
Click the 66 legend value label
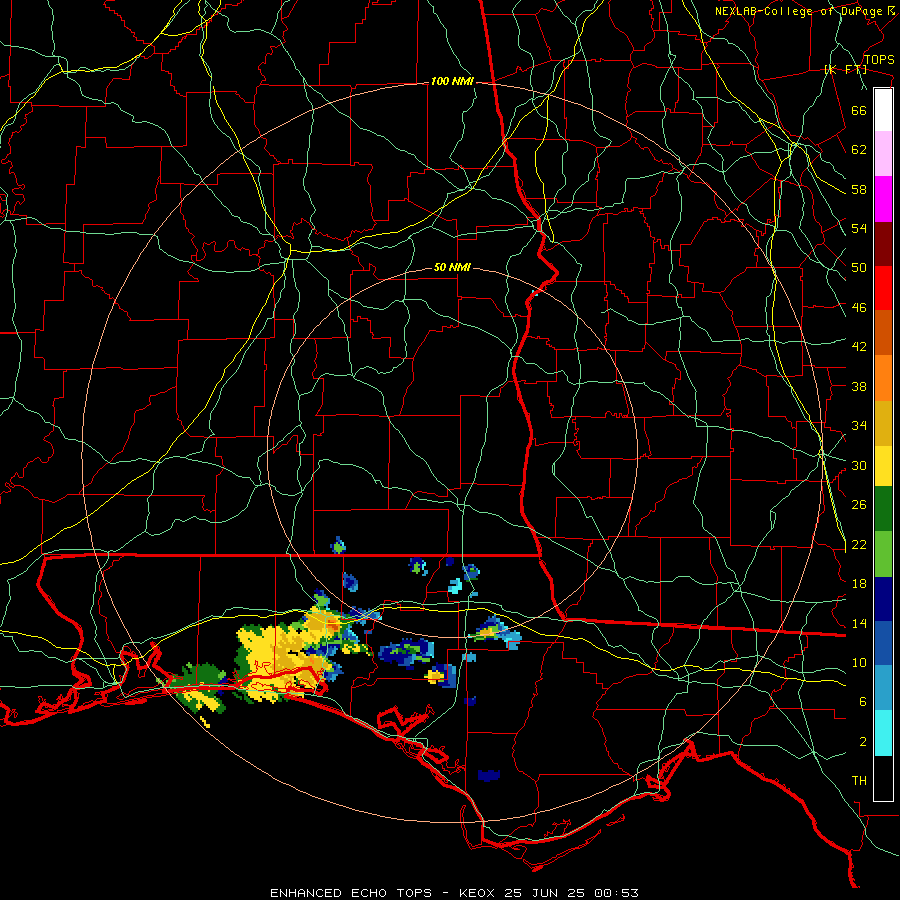(x=859, y=110)
